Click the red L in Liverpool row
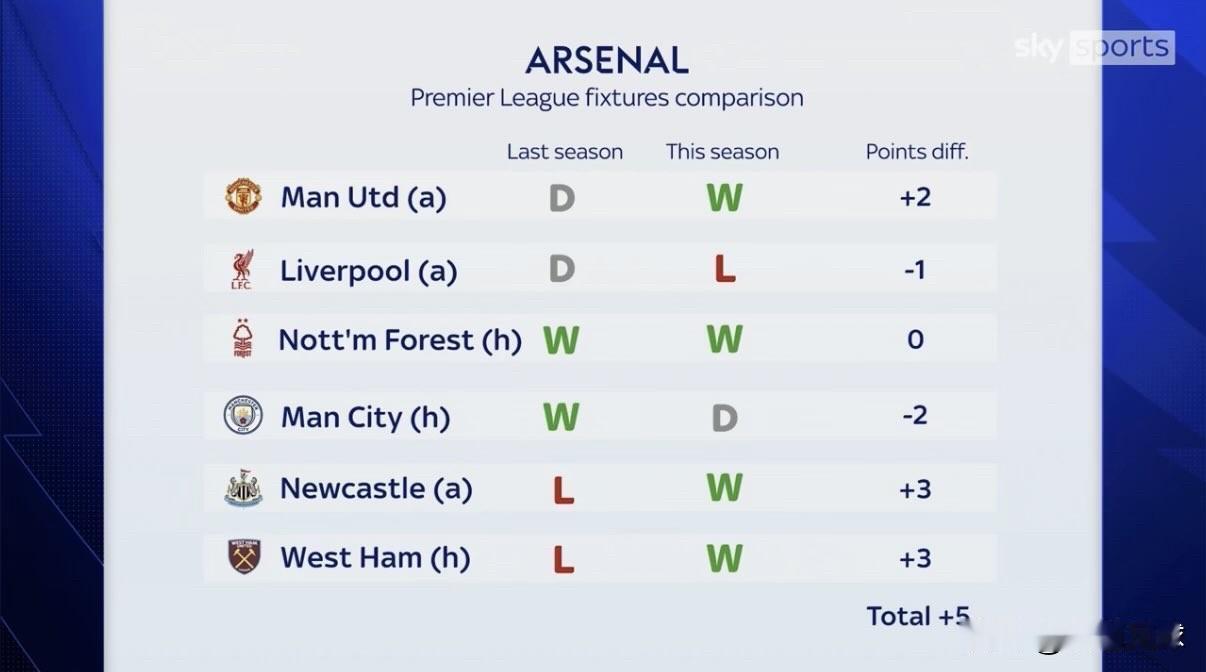Image resolution: width=1206 pixels, height=672 pixels. tap(725, 270)
